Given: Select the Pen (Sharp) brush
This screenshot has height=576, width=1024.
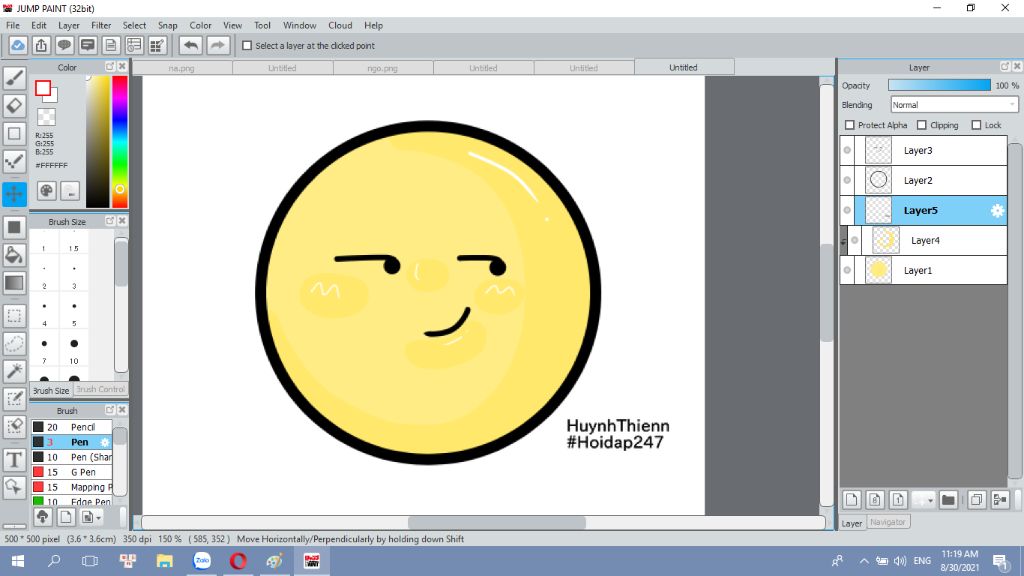Looking at the screenshot, I should [72, 457].
